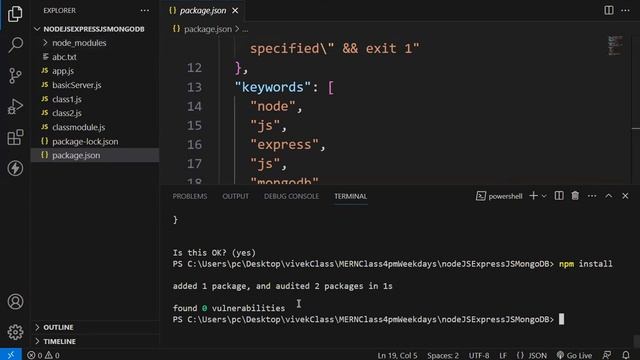
Task: Click the package.json breadcrumb
Action: point(207,29)
